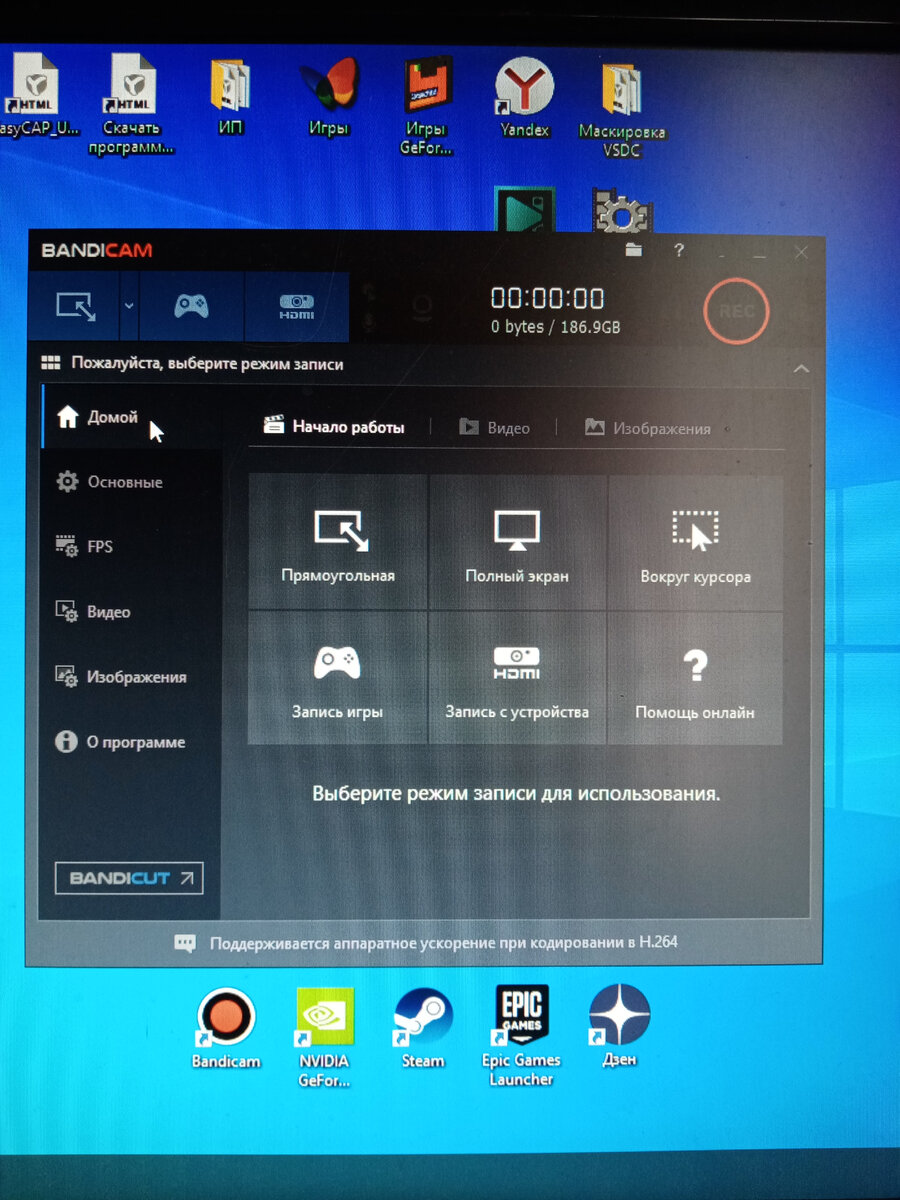The width and height of the screenshot is (900, 1200).
Task: Open the О программе section
Action: [131, 743]
